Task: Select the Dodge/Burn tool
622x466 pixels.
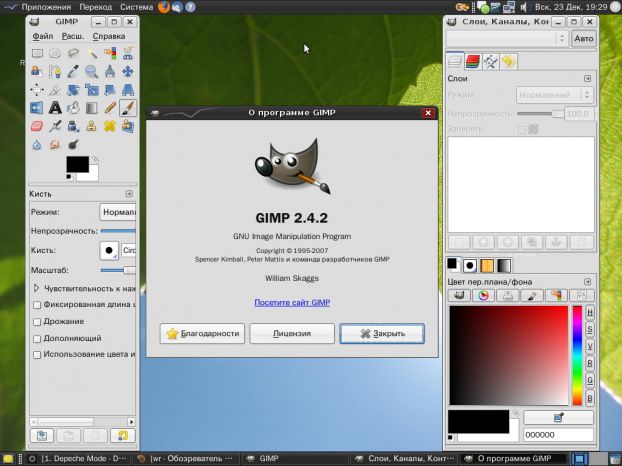Action: [x=73, y=144]
